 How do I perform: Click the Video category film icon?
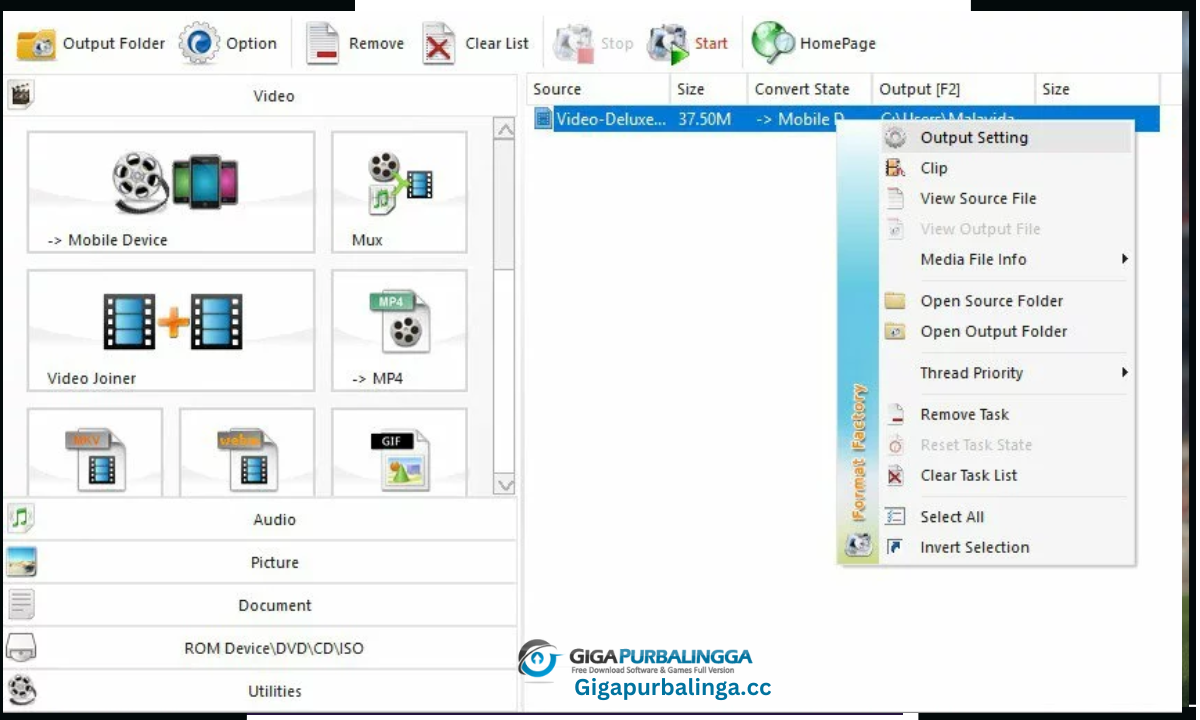(20, 96)
